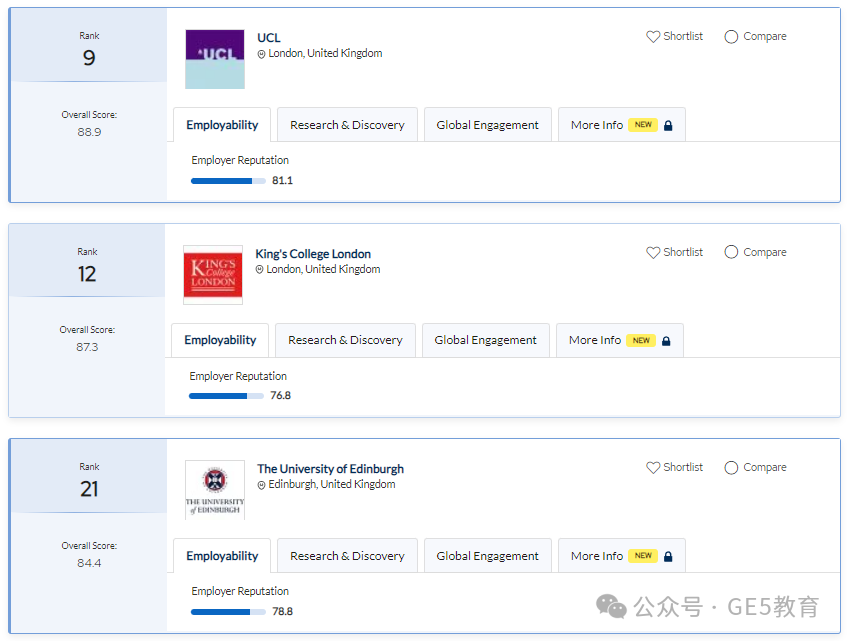Click the location pin icon under UCL
Viewport: 847px width, 641px height.
[261, 54]
